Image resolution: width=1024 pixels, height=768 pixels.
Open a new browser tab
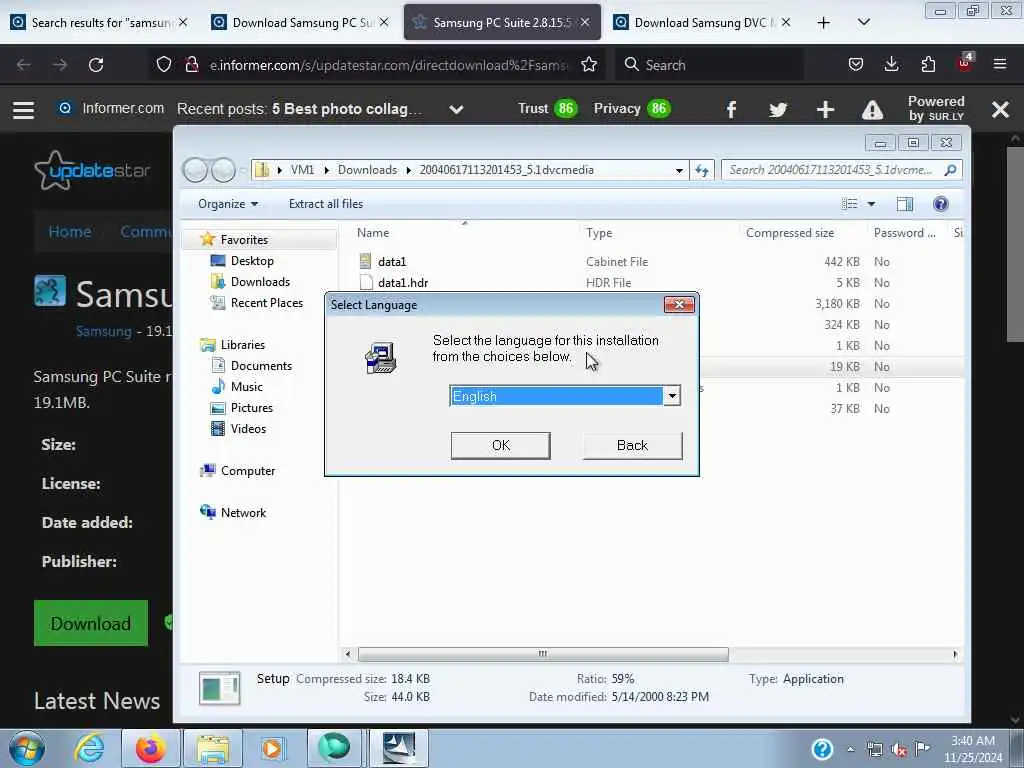tap(824, 23)
